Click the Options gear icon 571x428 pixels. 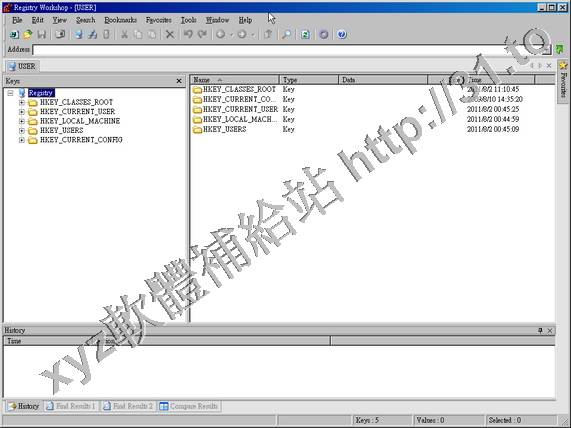coord(324,35)
